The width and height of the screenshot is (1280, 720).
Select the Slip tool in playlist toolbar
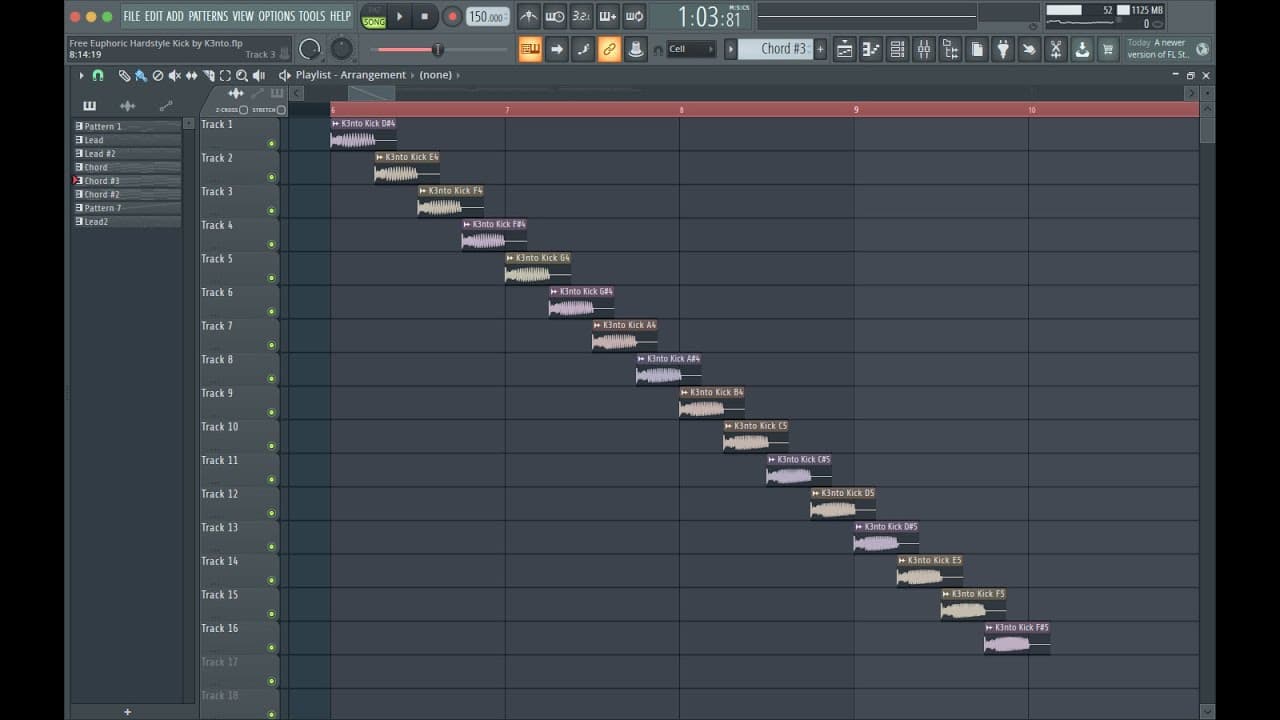pos(192,75)
